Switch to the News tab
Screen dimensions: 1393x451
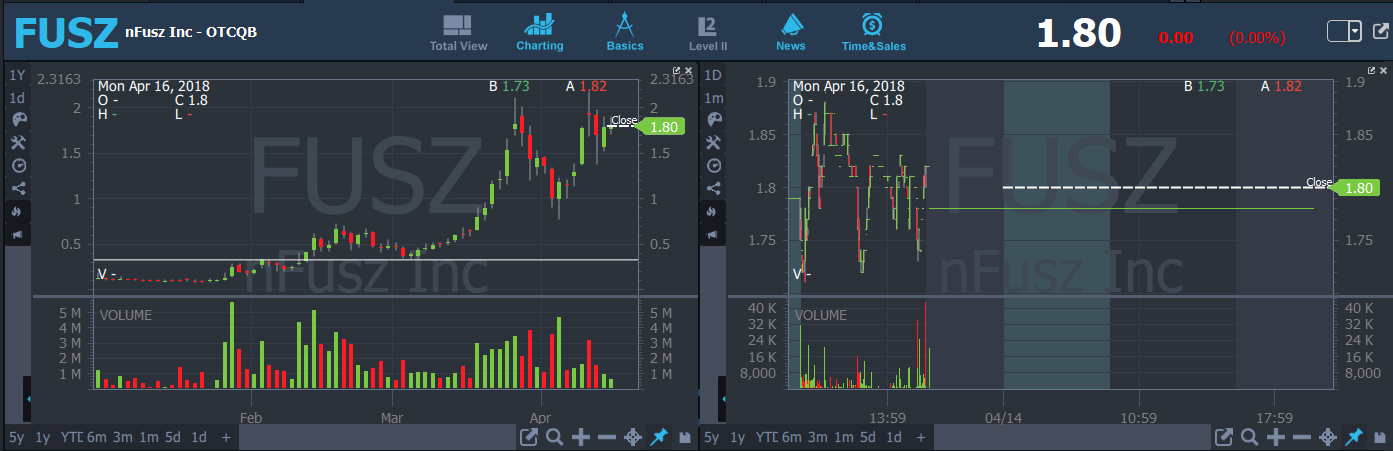(790, 32)
